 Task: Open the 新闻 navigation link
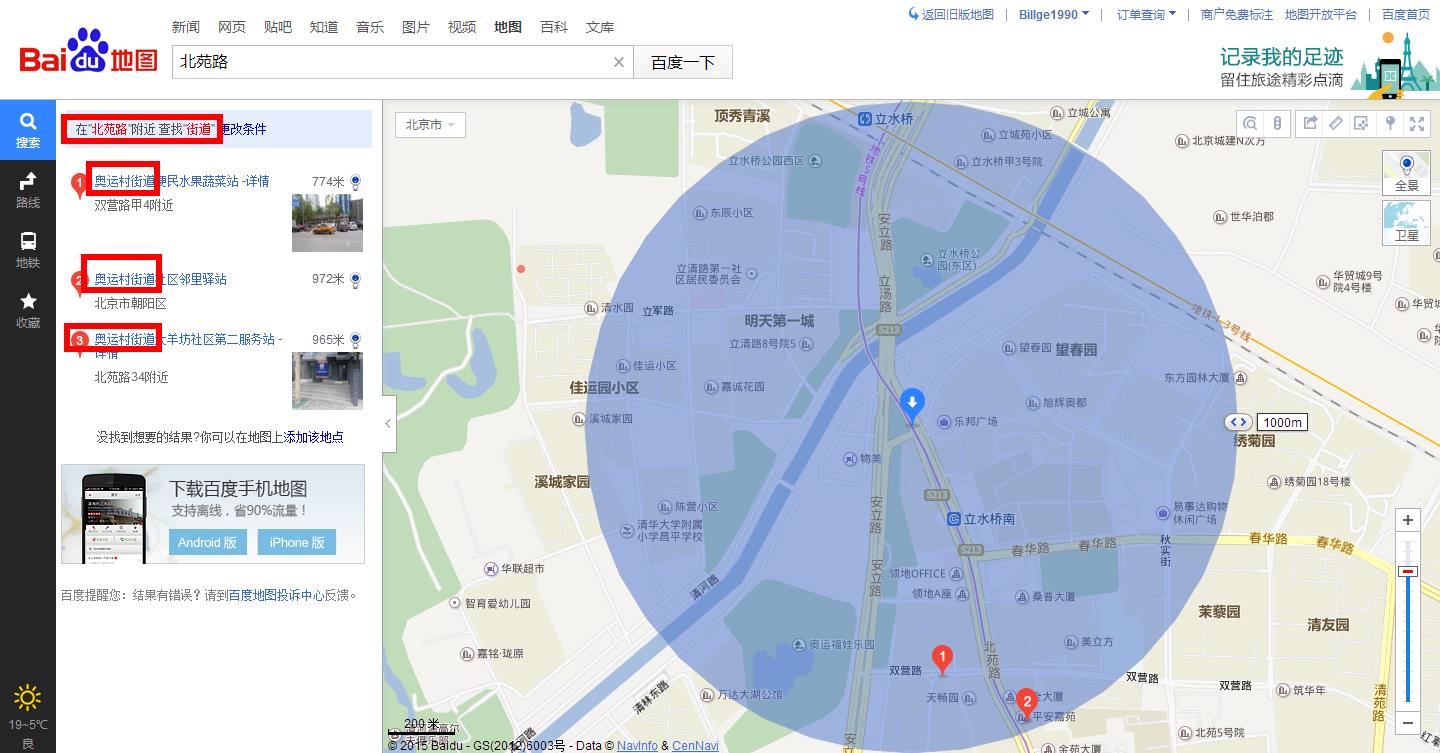tap(185, 27)
